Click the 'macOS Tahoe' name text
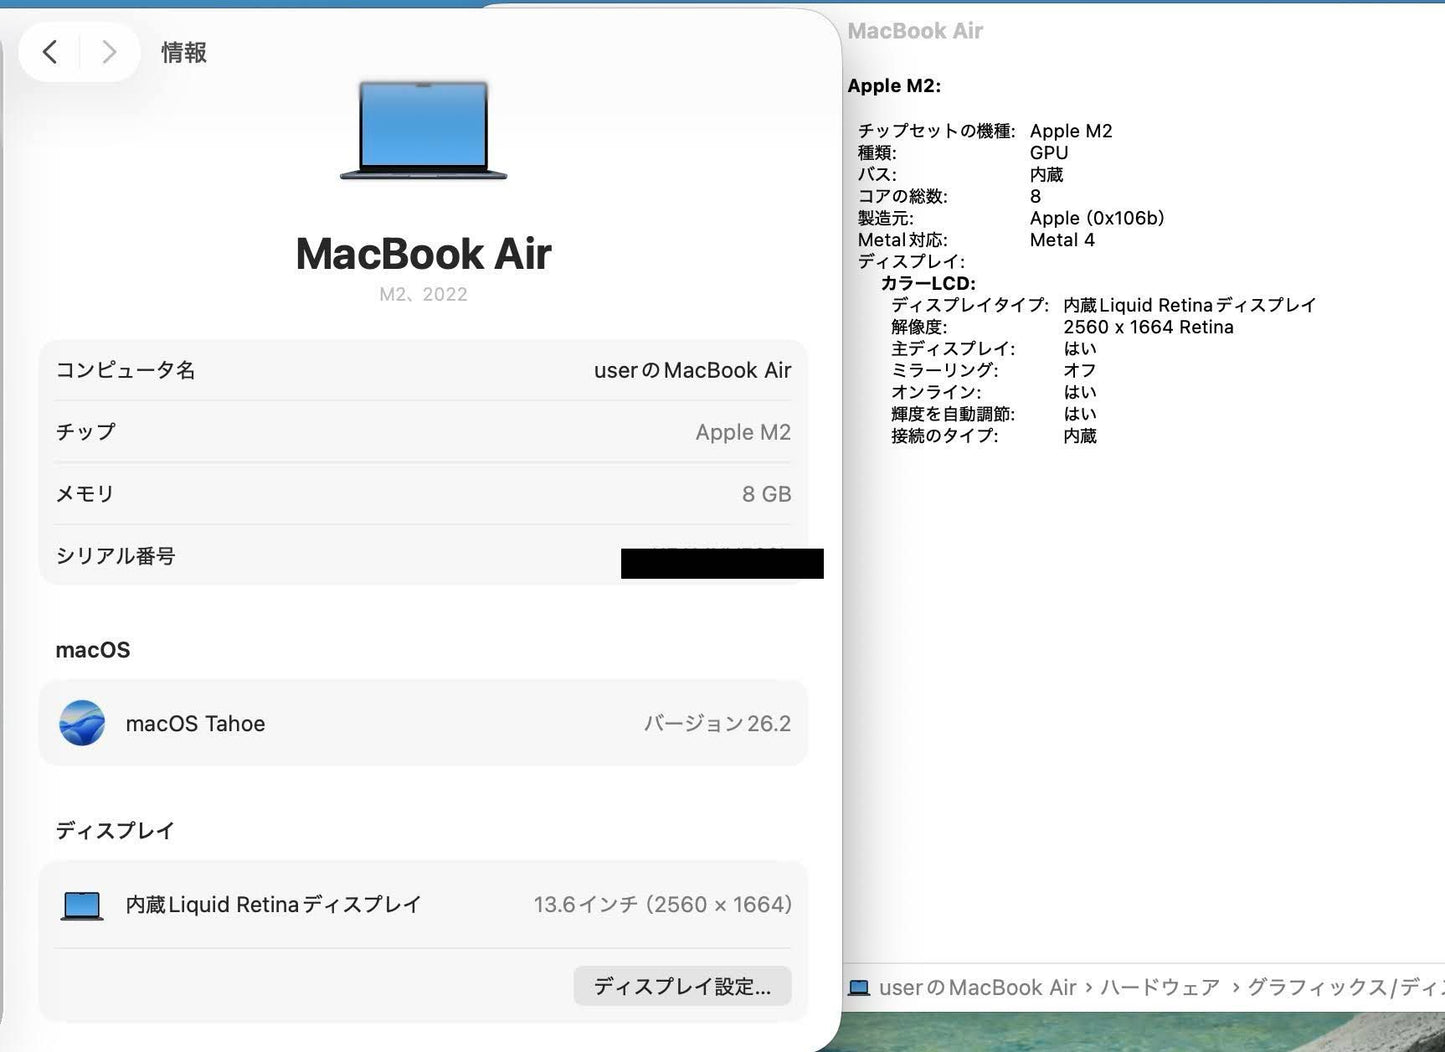The image size is (1445, 1052). [195, 724]
